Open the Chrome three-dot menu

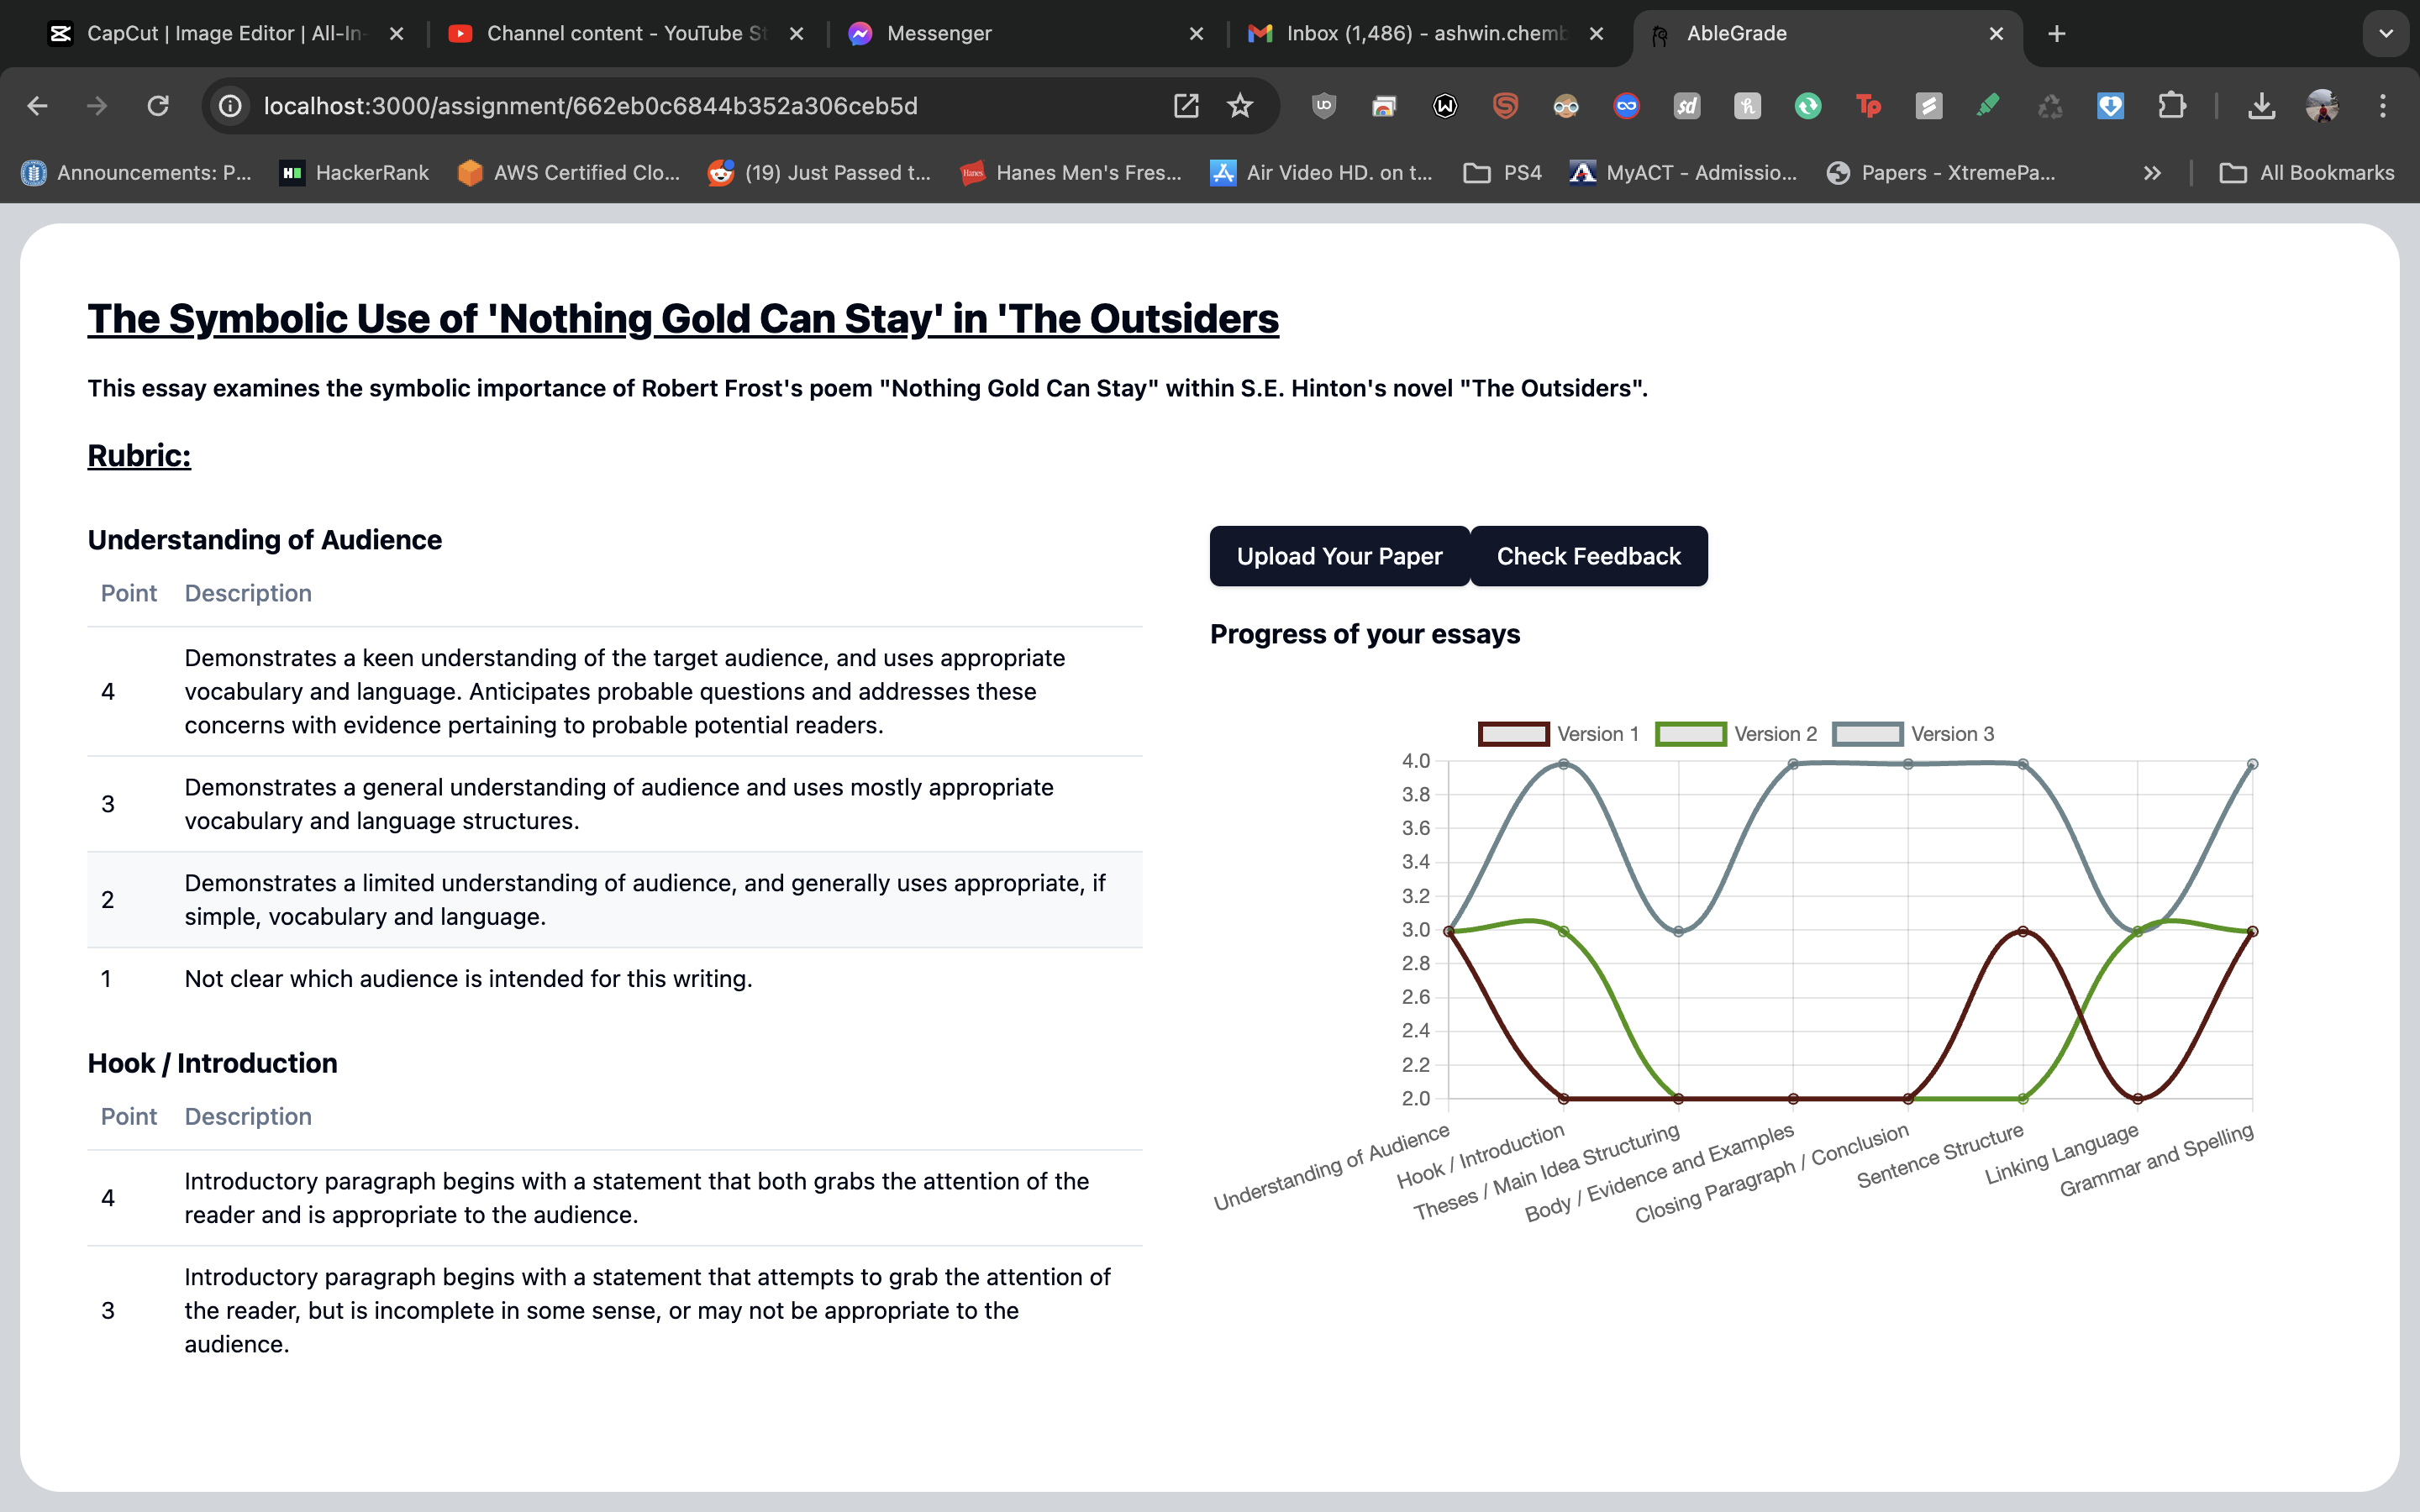tap(2383, 106)
